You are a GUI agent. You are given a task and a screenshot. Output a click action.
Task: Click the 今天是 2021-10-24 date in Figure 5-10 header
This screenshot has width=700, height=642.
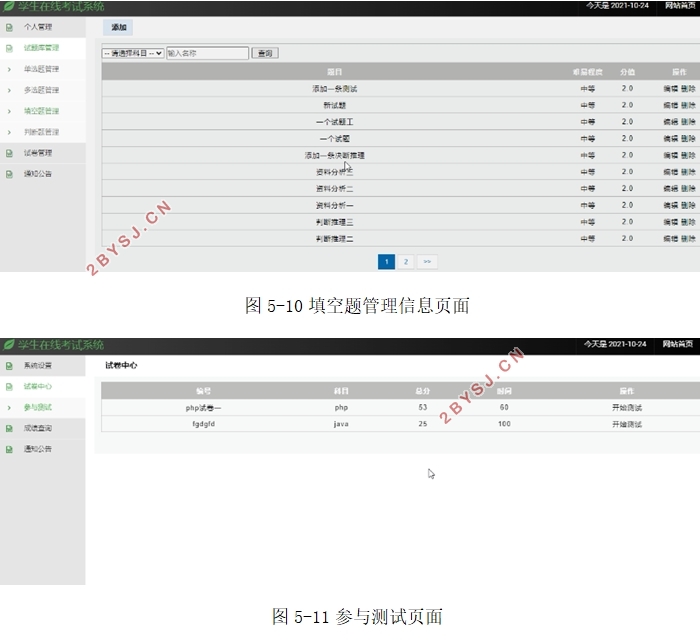[617, 6]
